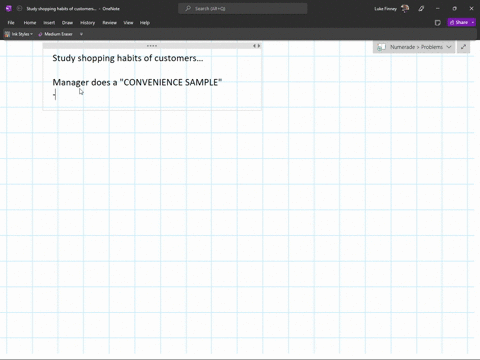Screen dimensions: 480x360
Task: Open the Help tab
Action: tap(145, 23)
